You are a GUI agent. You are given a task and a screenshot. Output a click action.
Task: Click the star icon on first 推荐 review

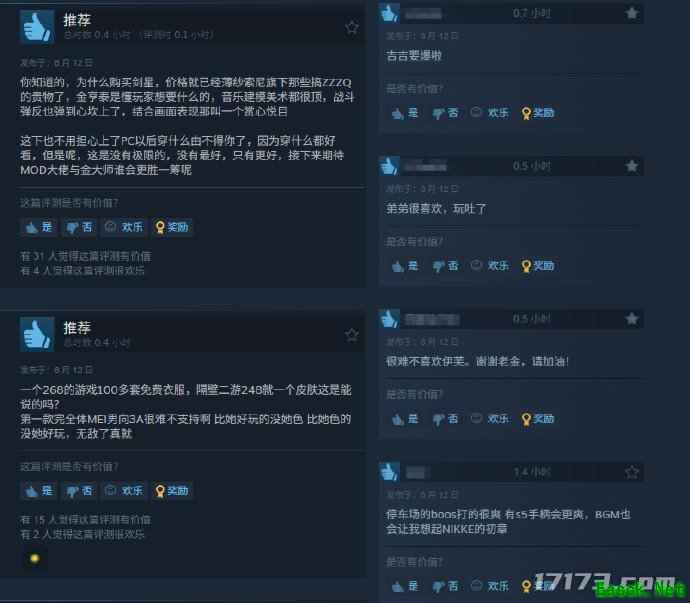(352, 28)
